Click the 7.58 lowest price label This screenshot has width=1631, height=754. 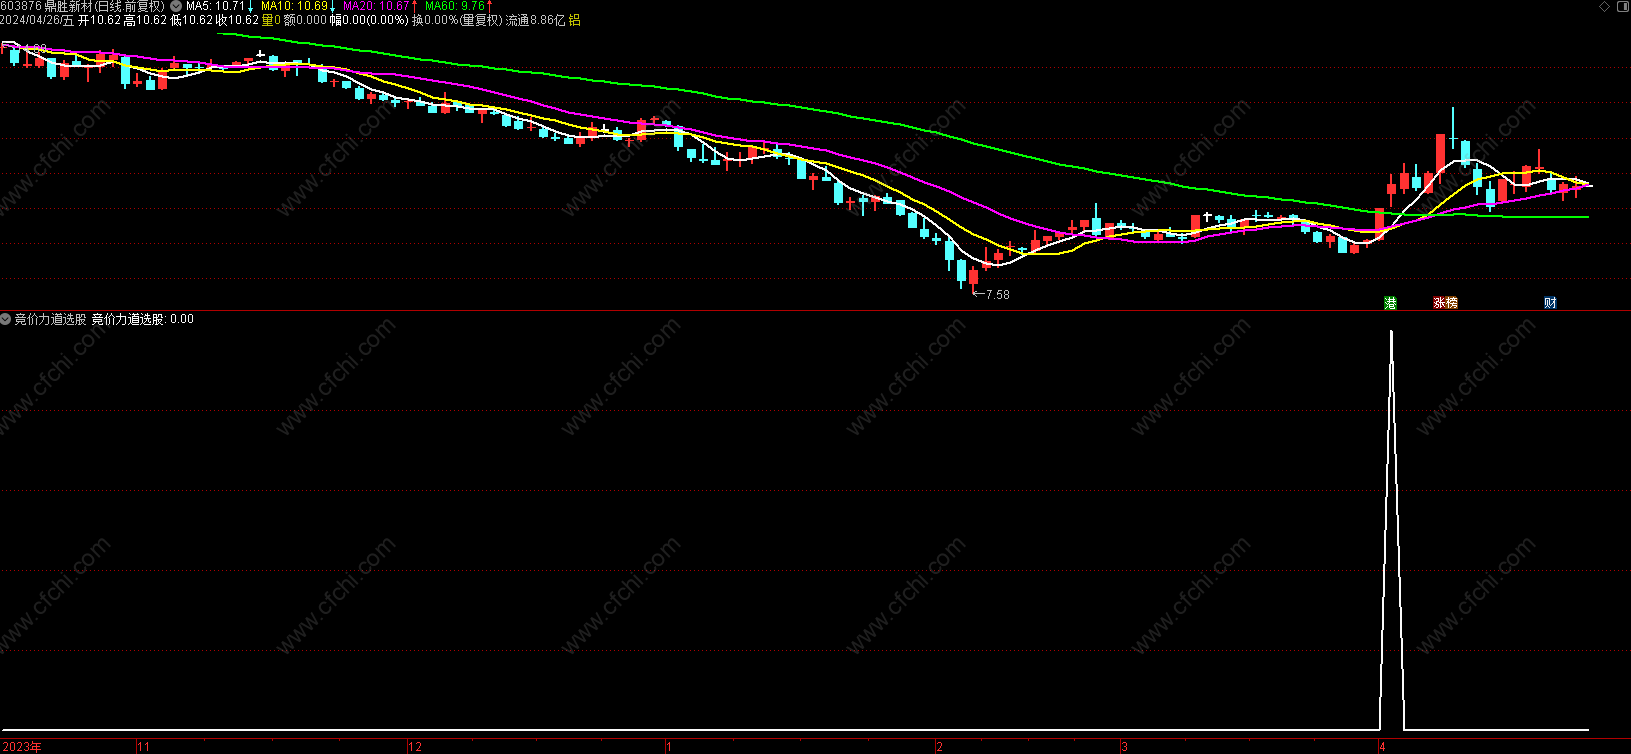(998, 295)
